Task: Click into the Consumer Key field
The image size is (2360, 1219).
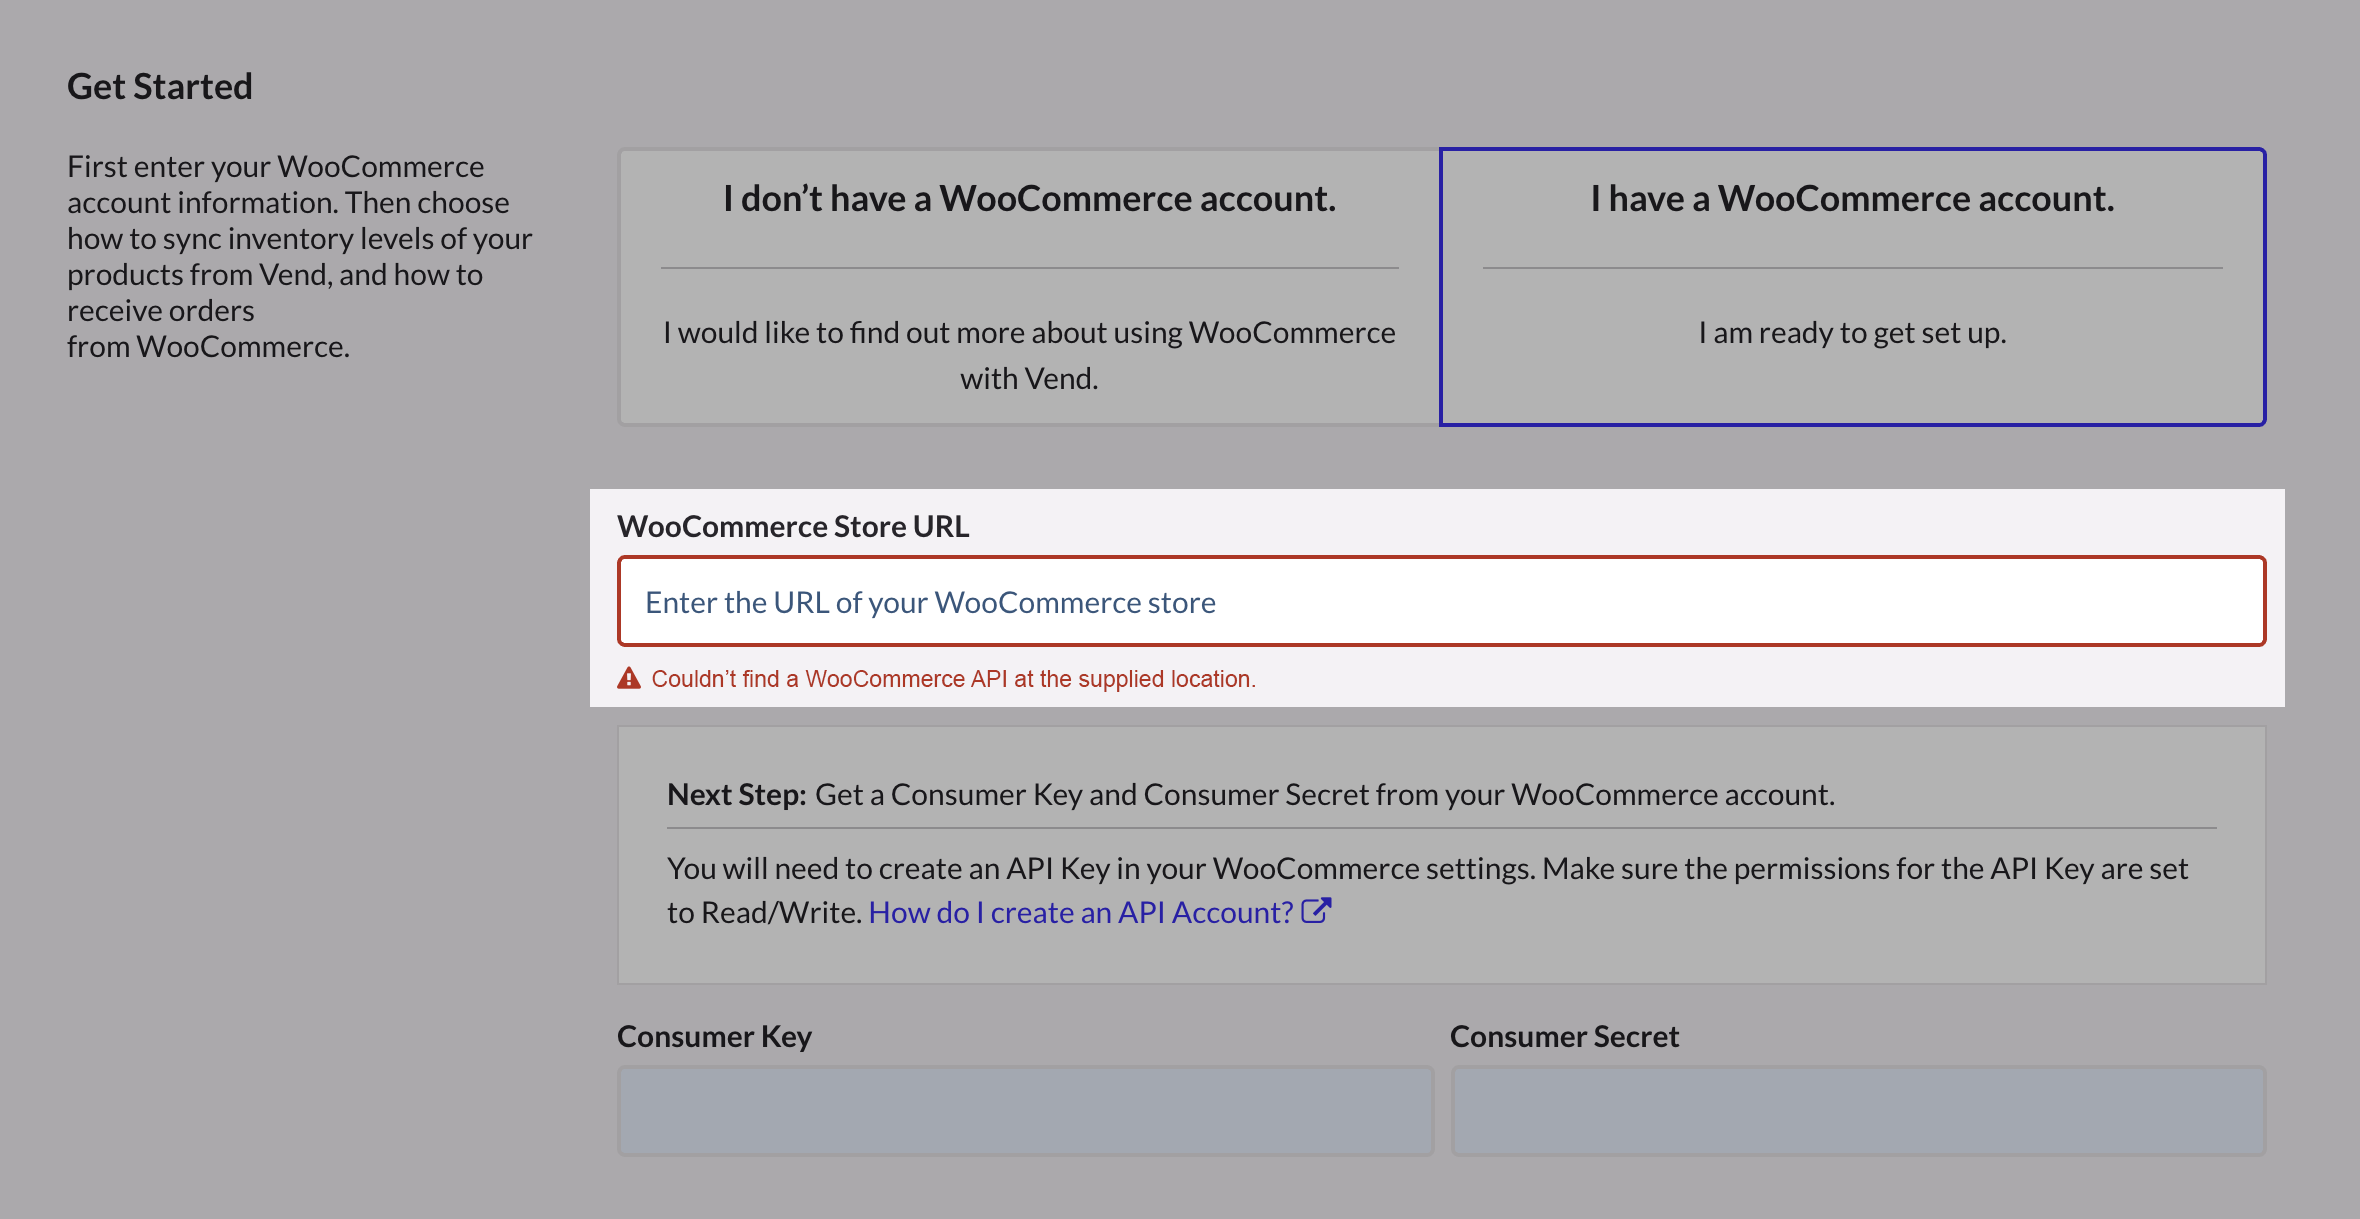Action: [1025, 1110]
